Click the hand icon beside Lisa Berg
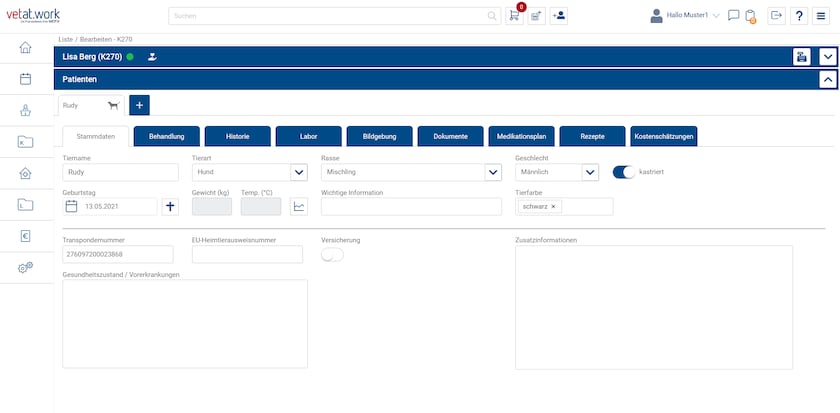The height and width of the screenshot is (413, 840). (152, 56)
